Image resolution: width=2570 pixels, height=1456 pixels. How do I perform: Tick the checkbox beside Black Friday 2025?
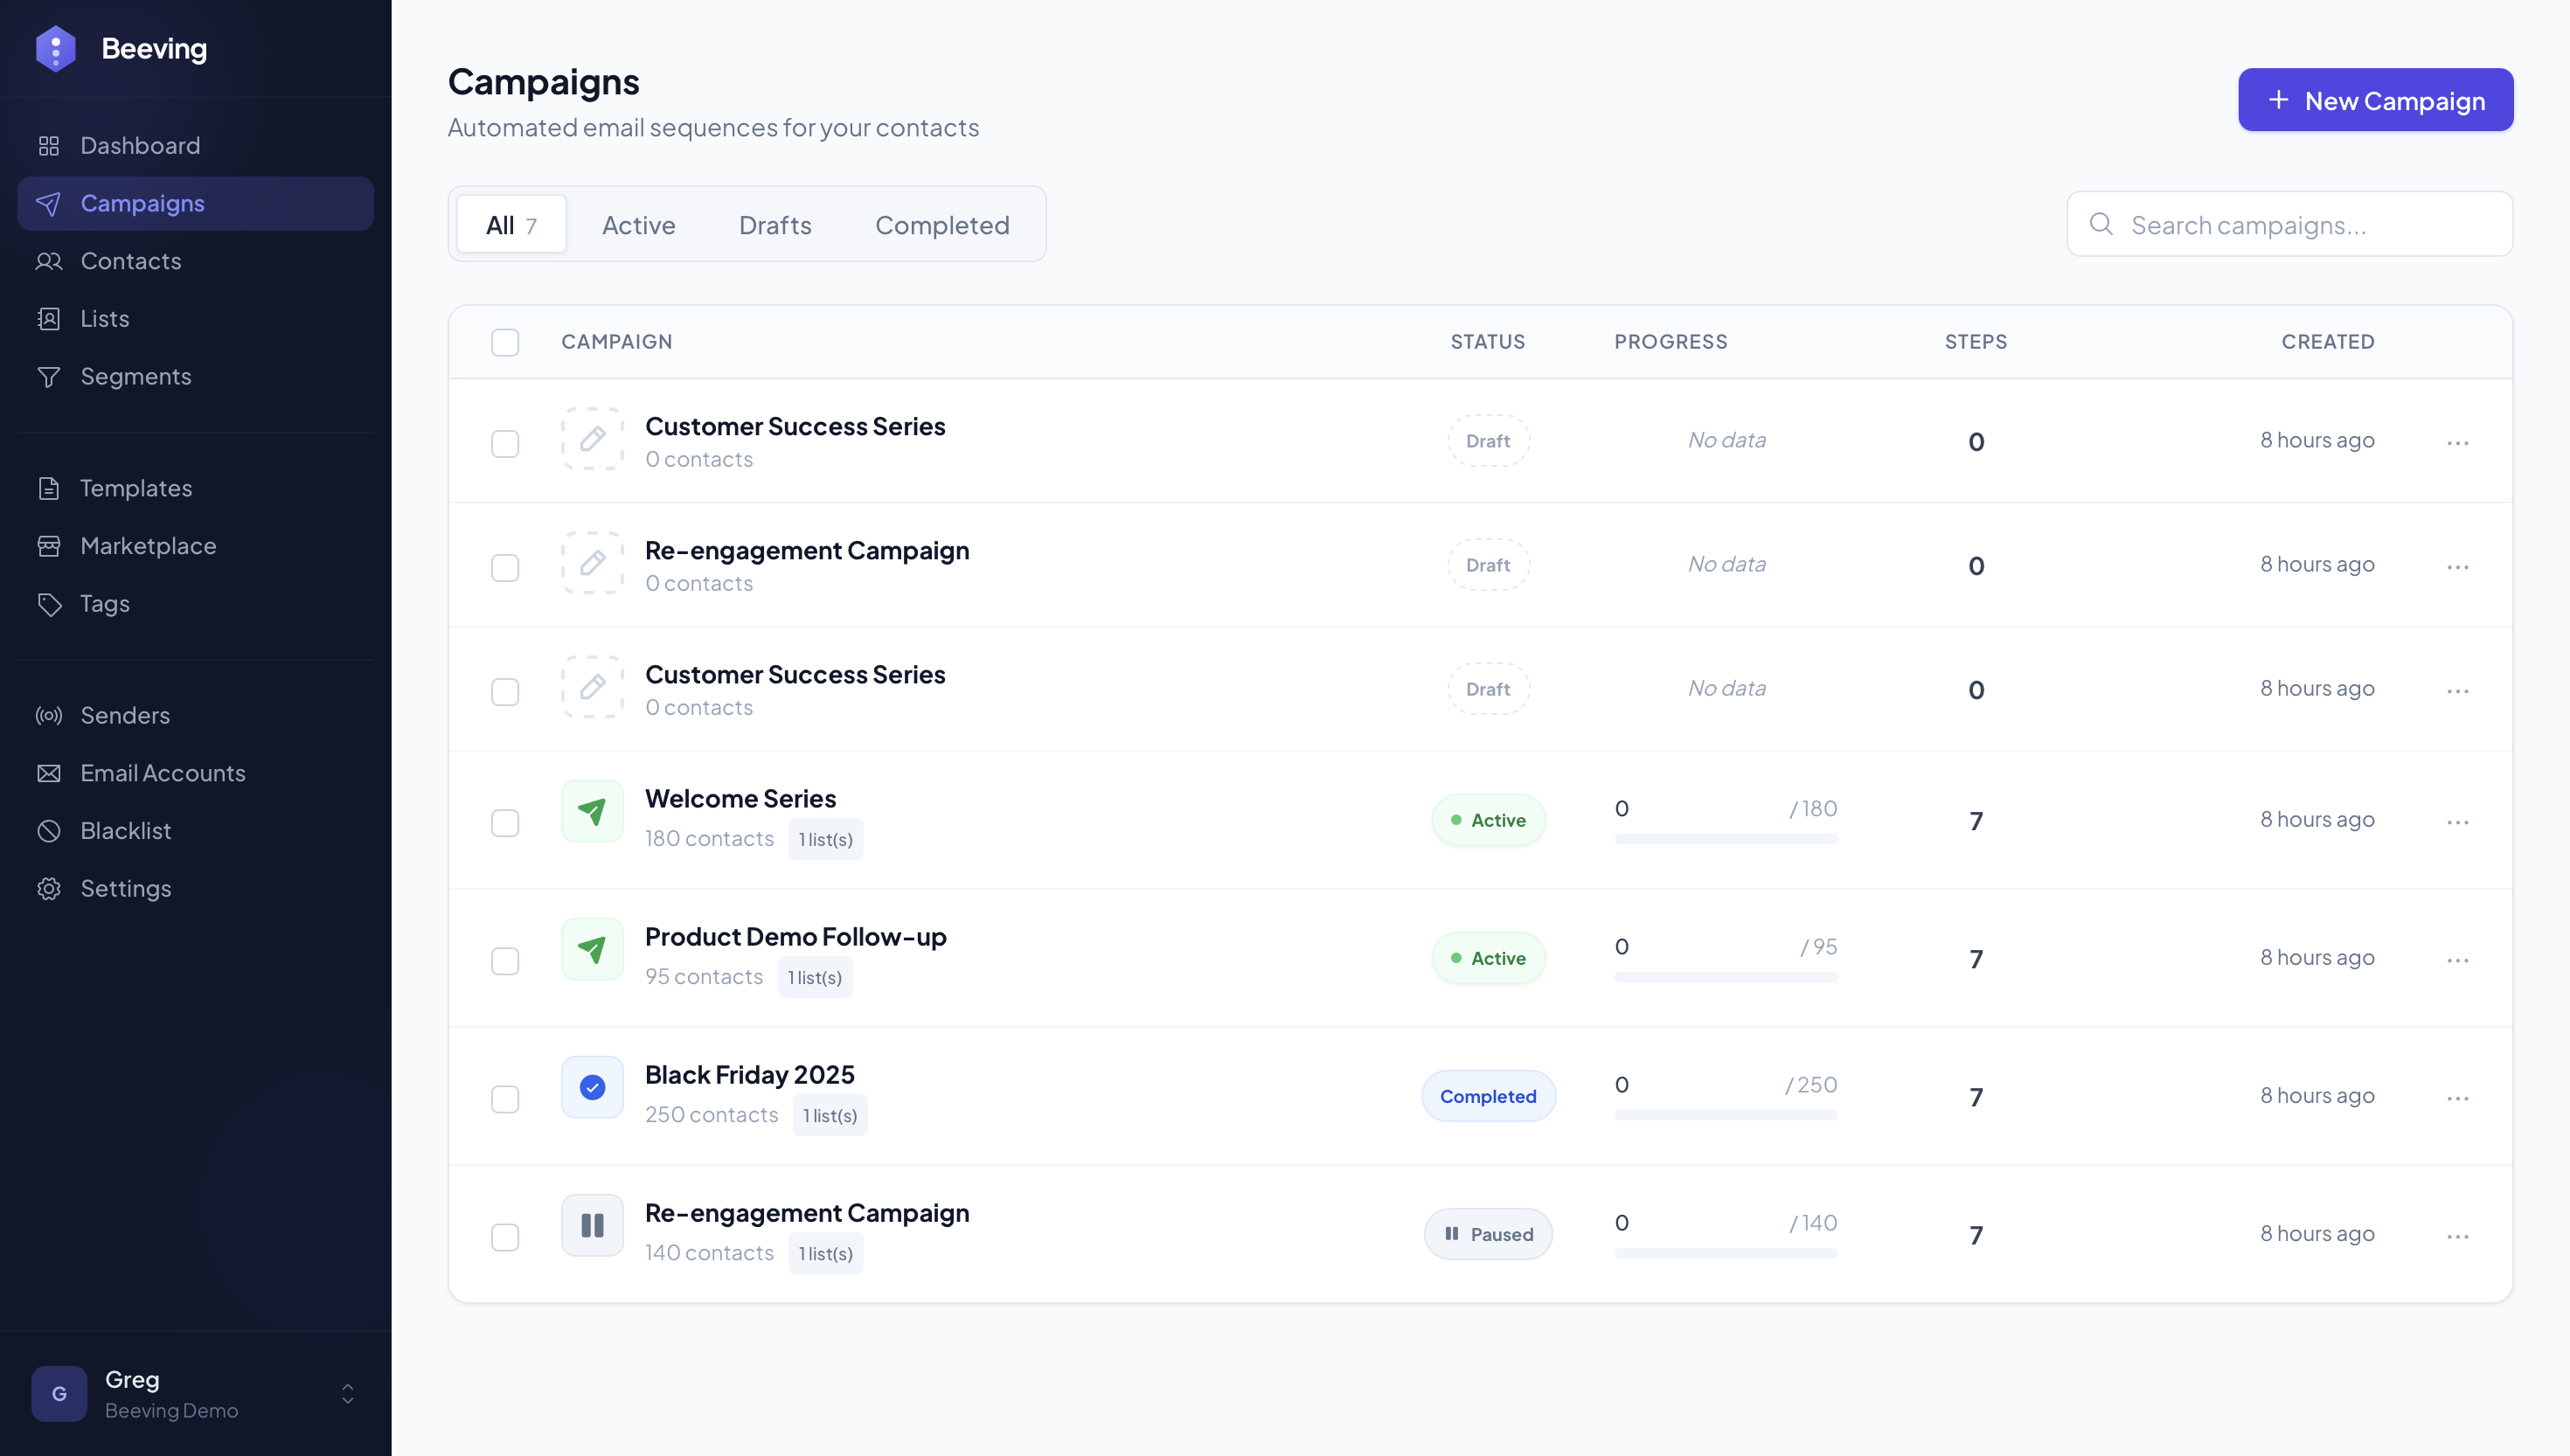click(505, 1099)
